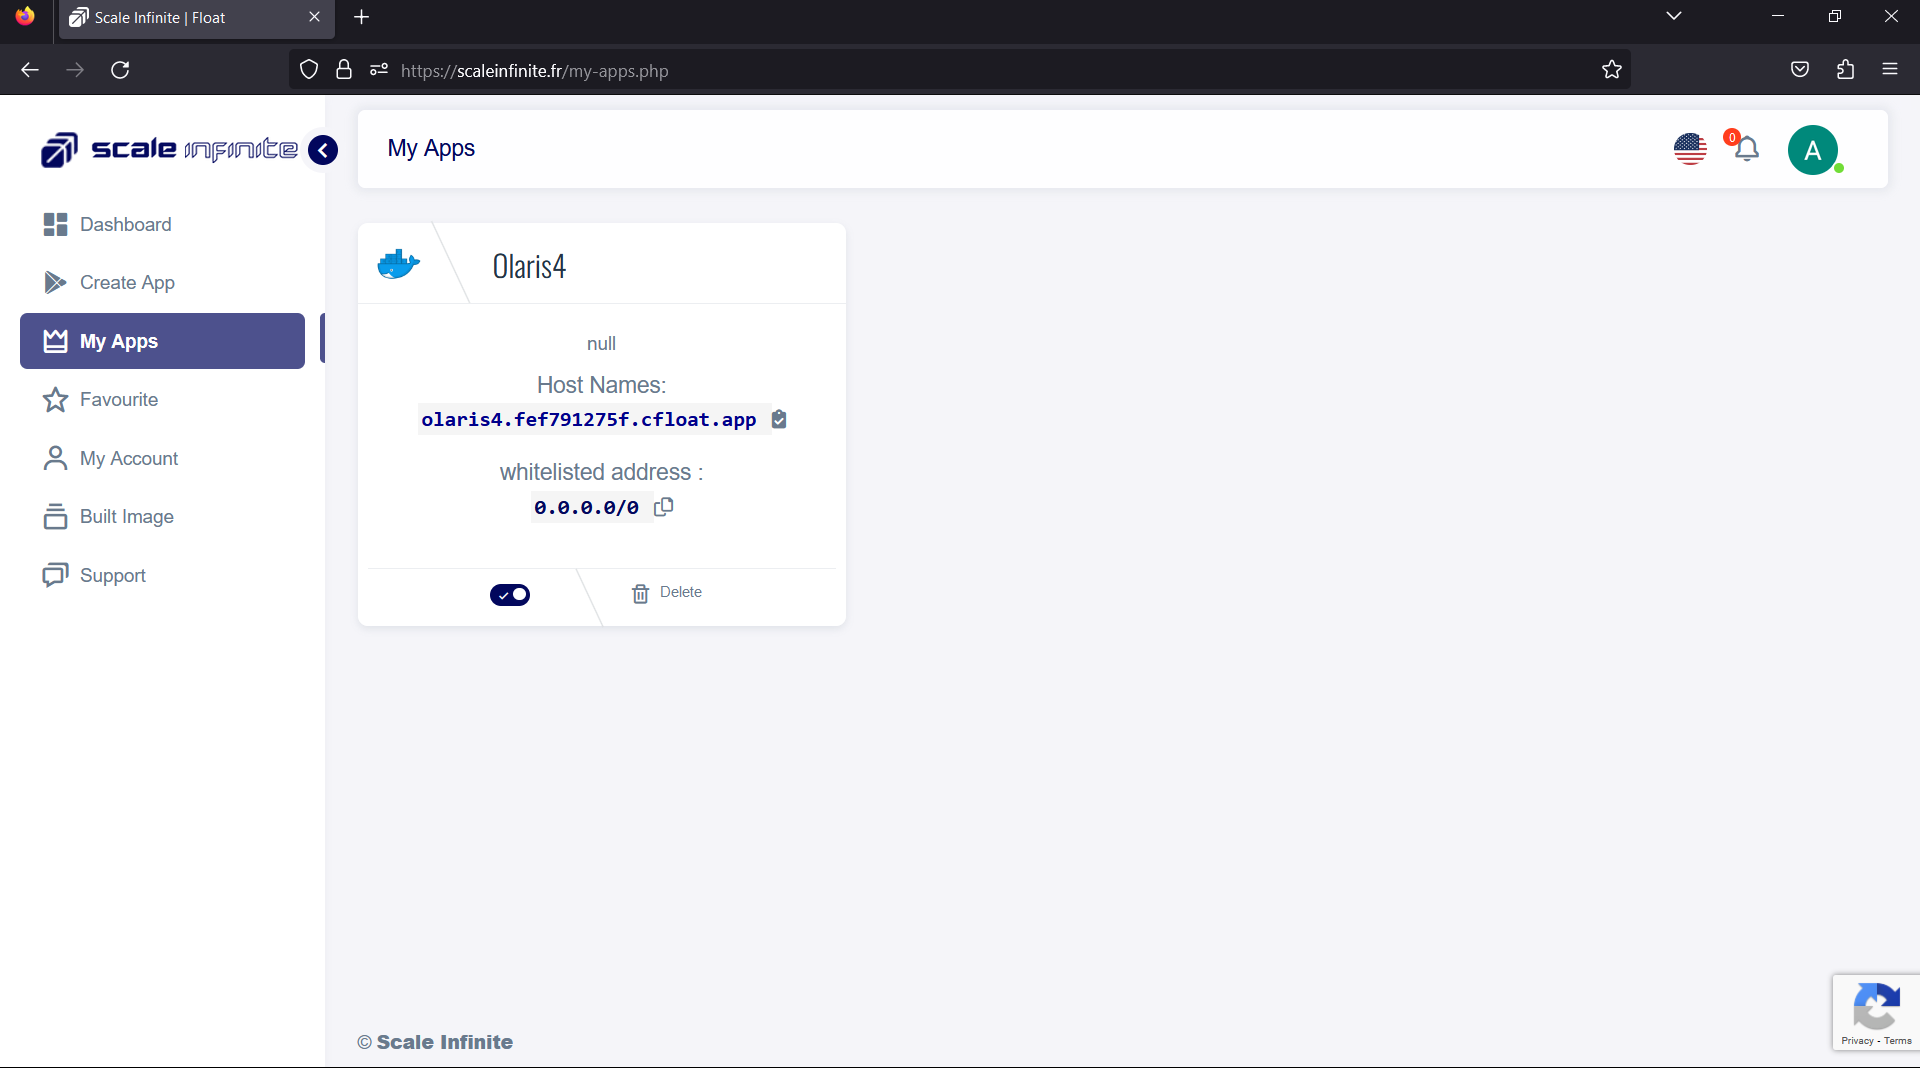Click the My Apps page heading

click(x=431, y=149)
